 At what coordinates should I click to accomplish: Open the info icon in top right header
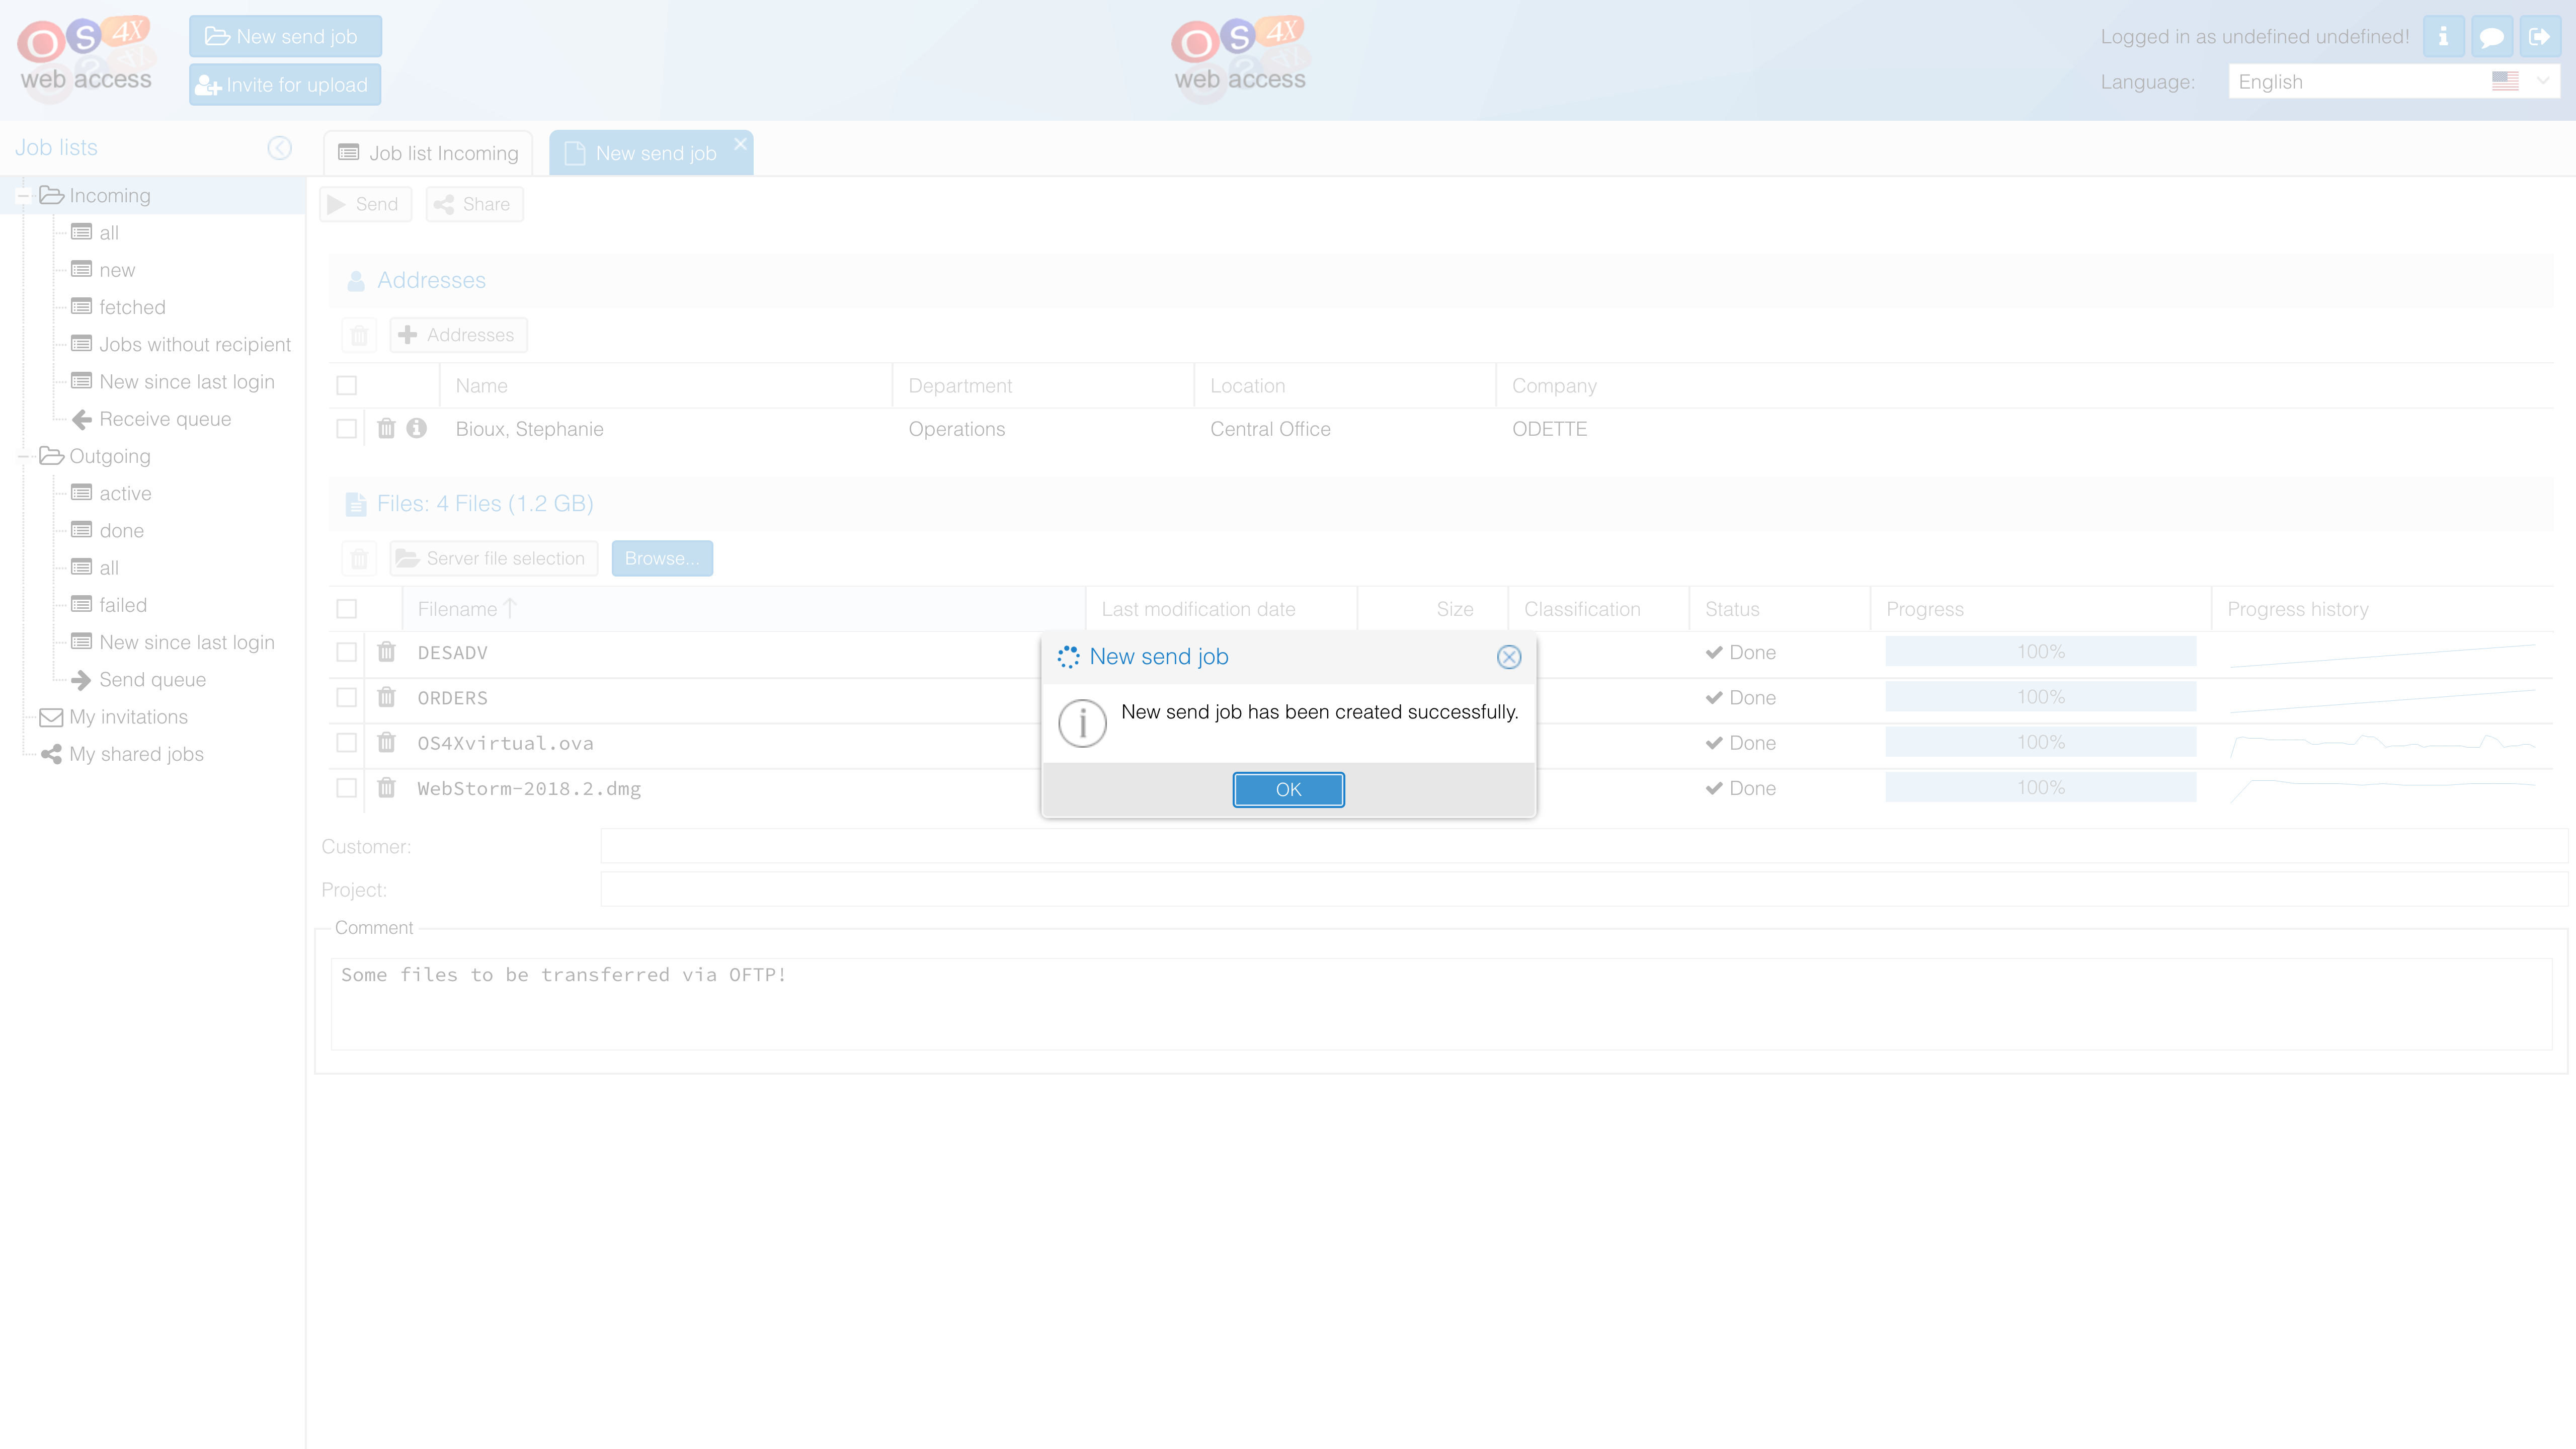[2443, 37]
